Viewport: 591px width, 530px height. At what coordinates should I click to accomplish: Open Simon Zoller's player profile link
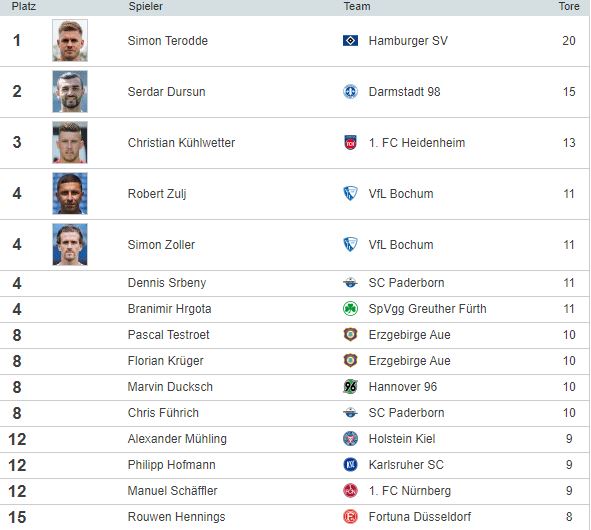coord(161,245)
